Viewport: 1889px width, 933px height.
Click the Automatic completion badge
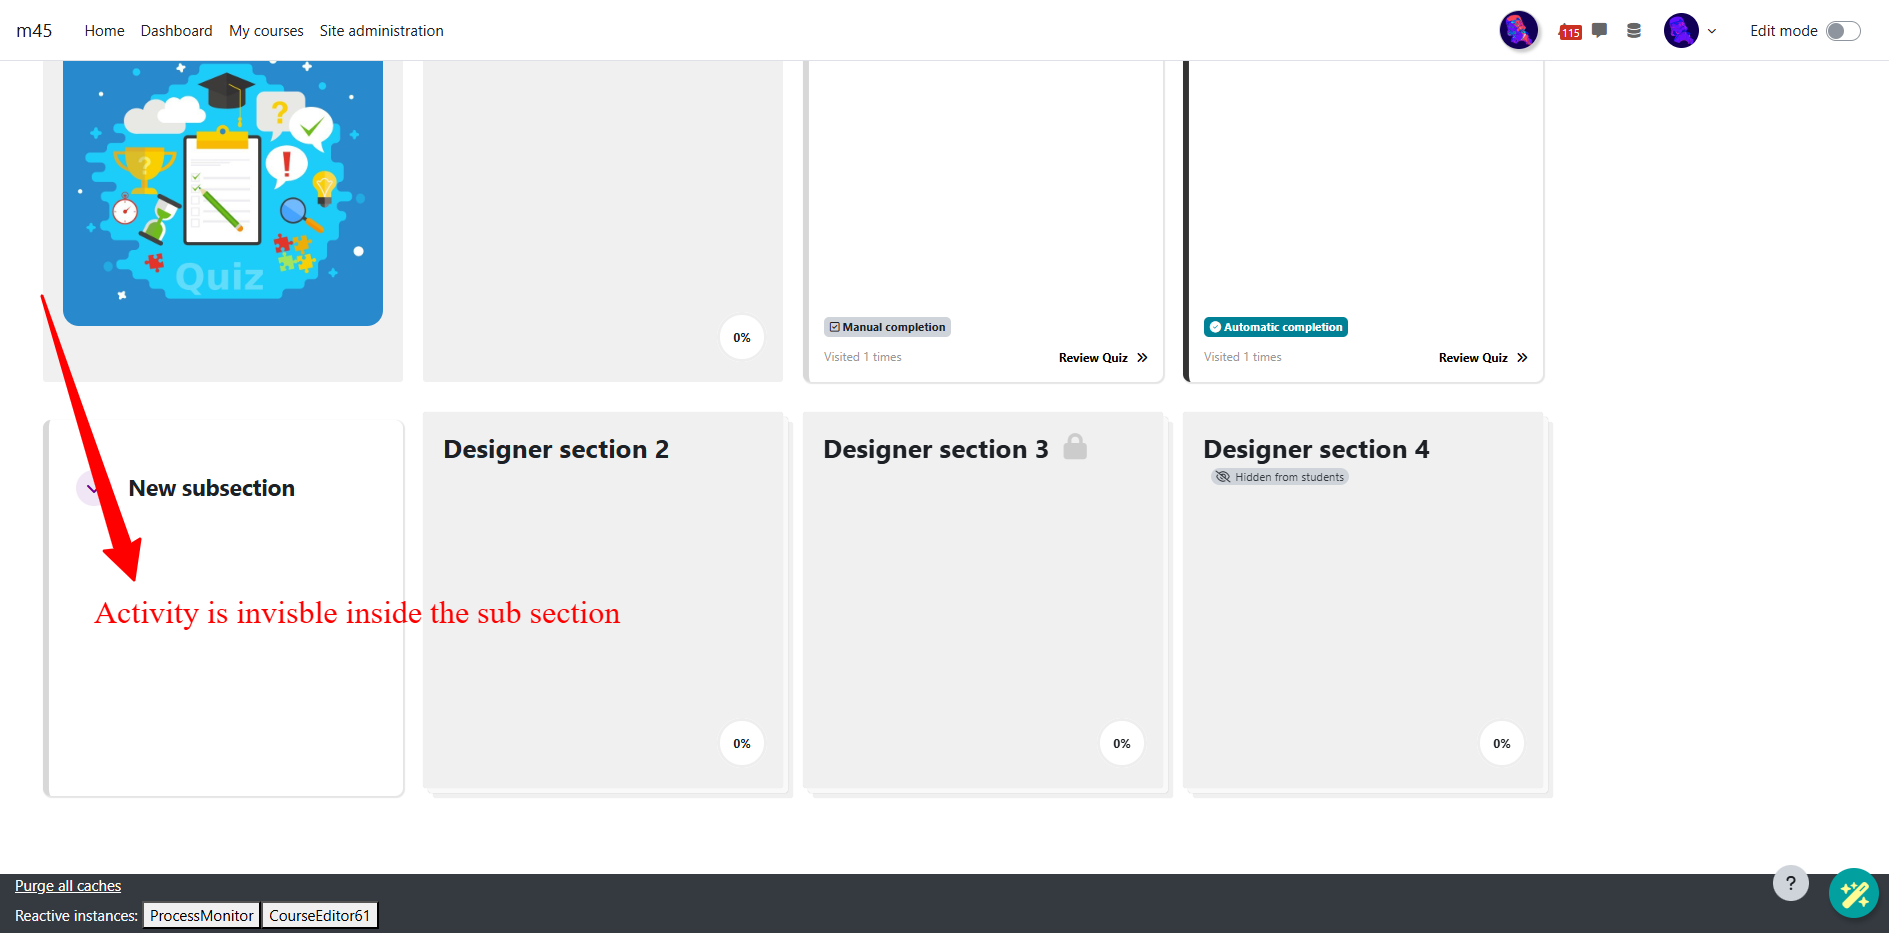click(x=1275, y=327)
